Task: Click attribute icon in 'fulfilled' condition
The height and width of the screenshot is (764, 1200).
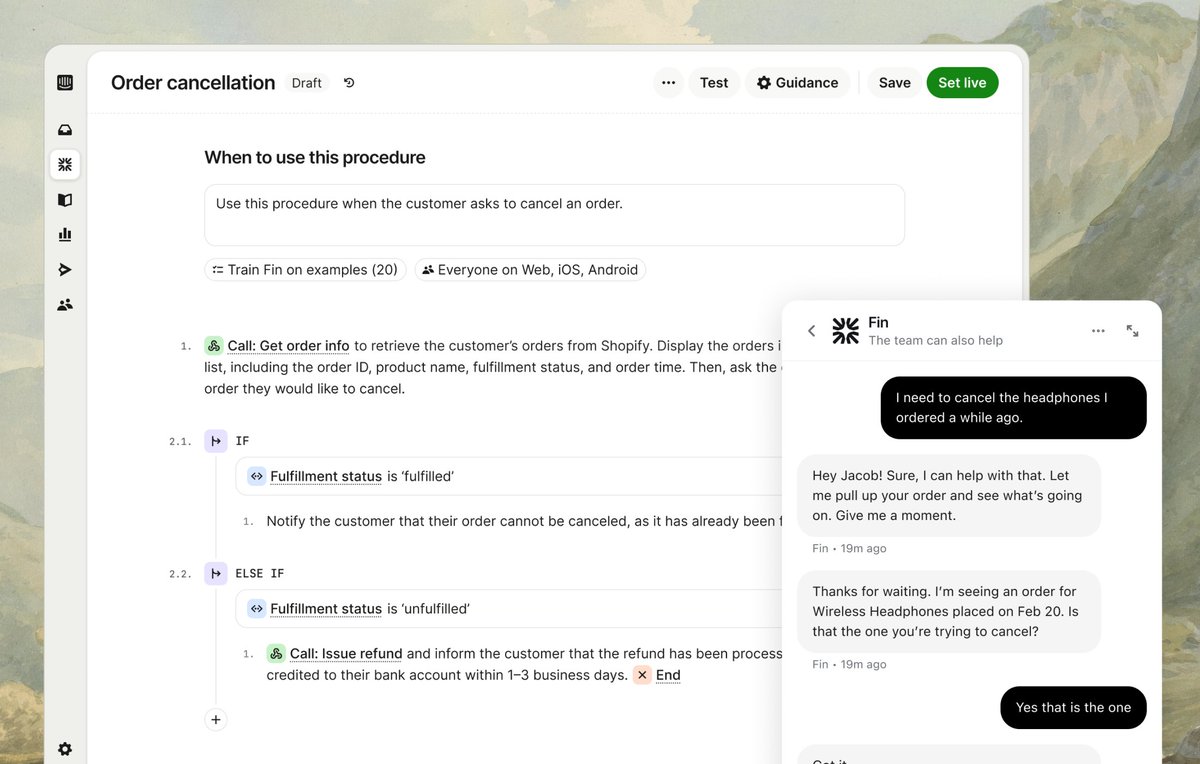Action: 257,476
